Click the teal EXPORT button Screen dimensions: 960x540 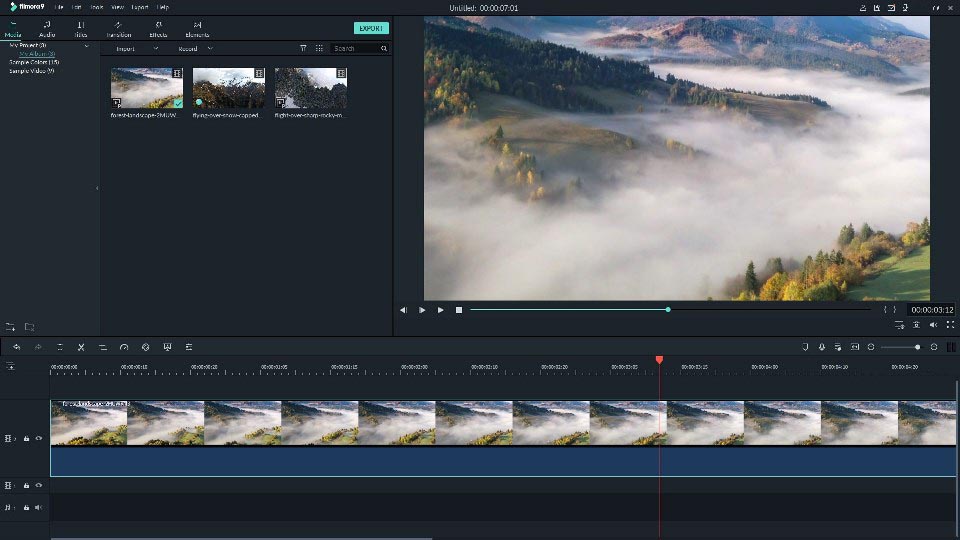click(x=371, y=28)
